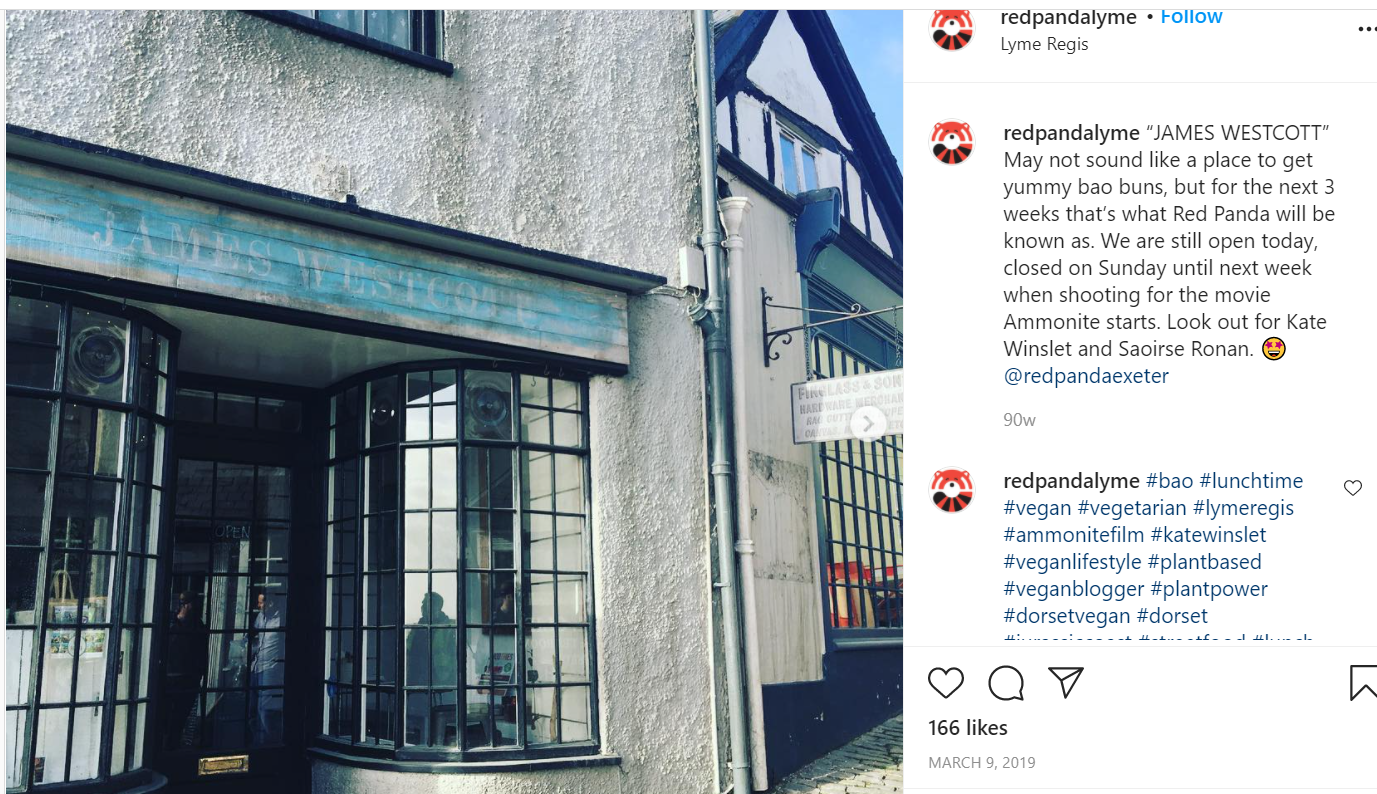Open the #katewinslet hashtag

point(1208,535)
